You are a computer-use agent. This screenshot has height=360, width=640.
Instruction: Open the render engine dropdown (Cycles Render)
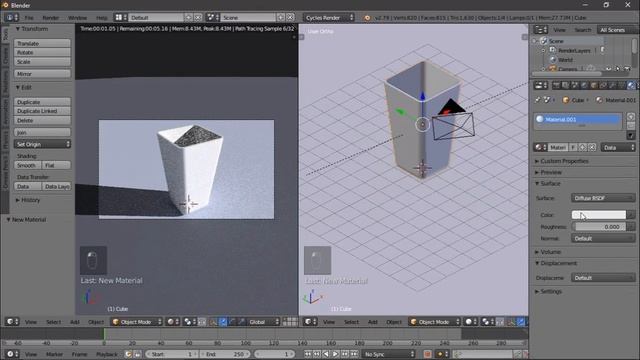click(x=329, y=18)
